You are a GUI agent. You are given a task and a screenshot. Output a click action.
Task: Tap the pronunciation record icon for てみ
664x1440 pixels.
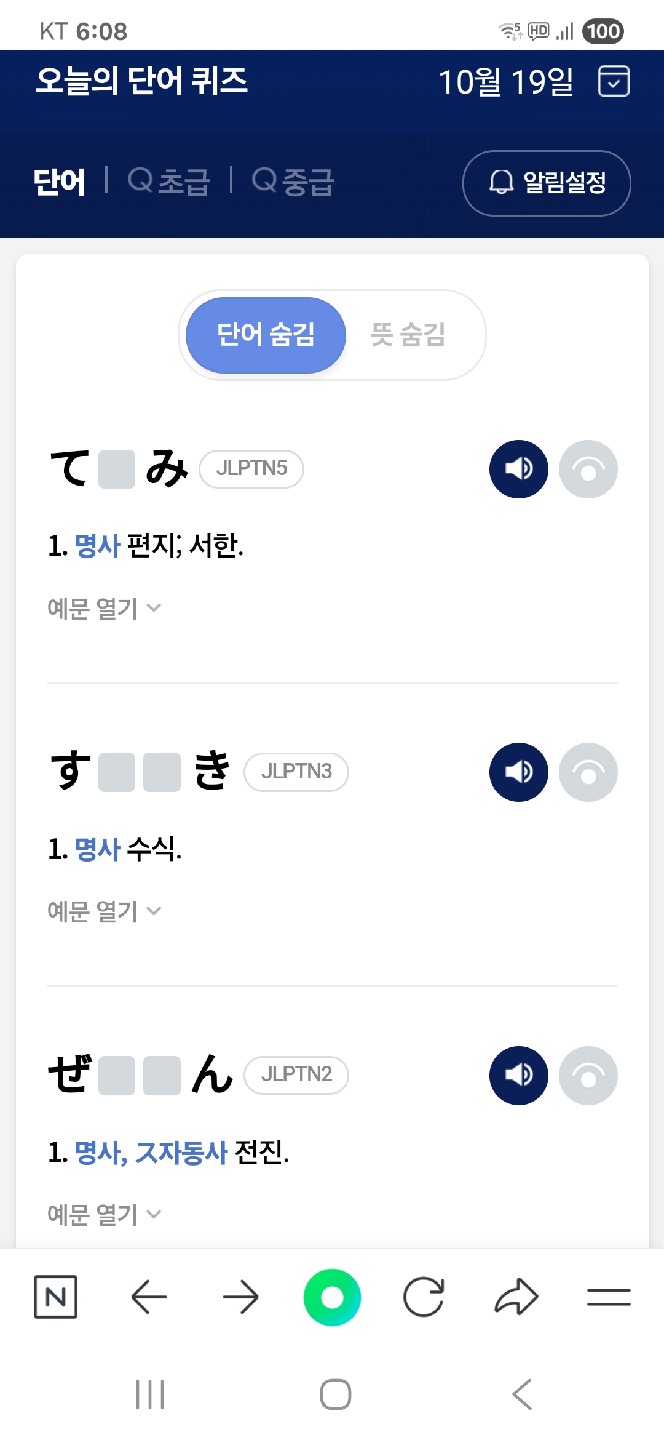pyautogui.click(x=588, y=468)
